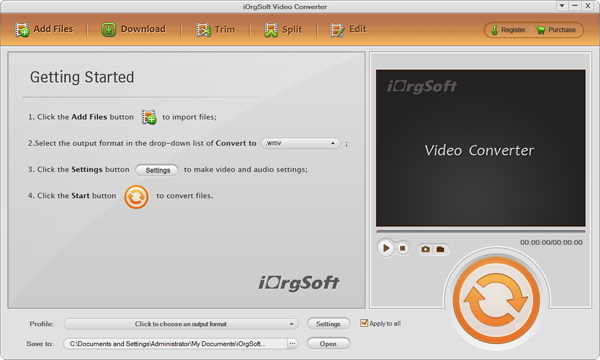Start conversion with the big orange button
Viewport: 600px width, 360px height.
(496, 300)
